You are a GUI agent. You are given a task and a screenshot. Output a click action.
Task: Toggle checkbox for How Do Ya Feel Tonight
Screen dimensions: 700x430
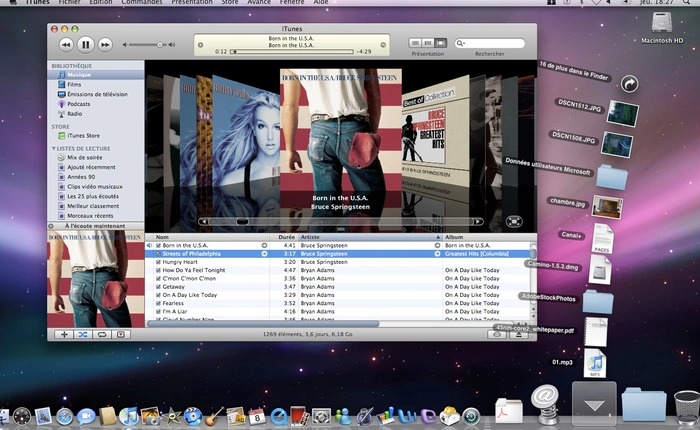(158, 270)
